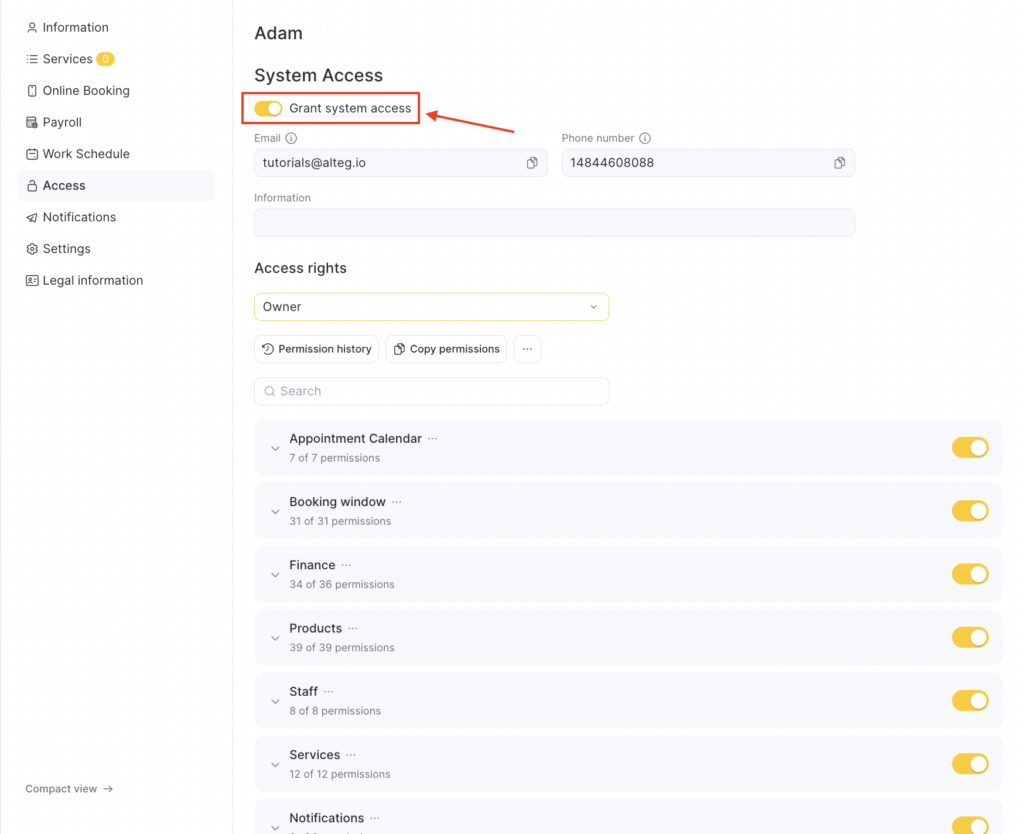Turn off Booking window permissions toggle
Viewport: 1024px width, 834px height.
click(969, 511)
